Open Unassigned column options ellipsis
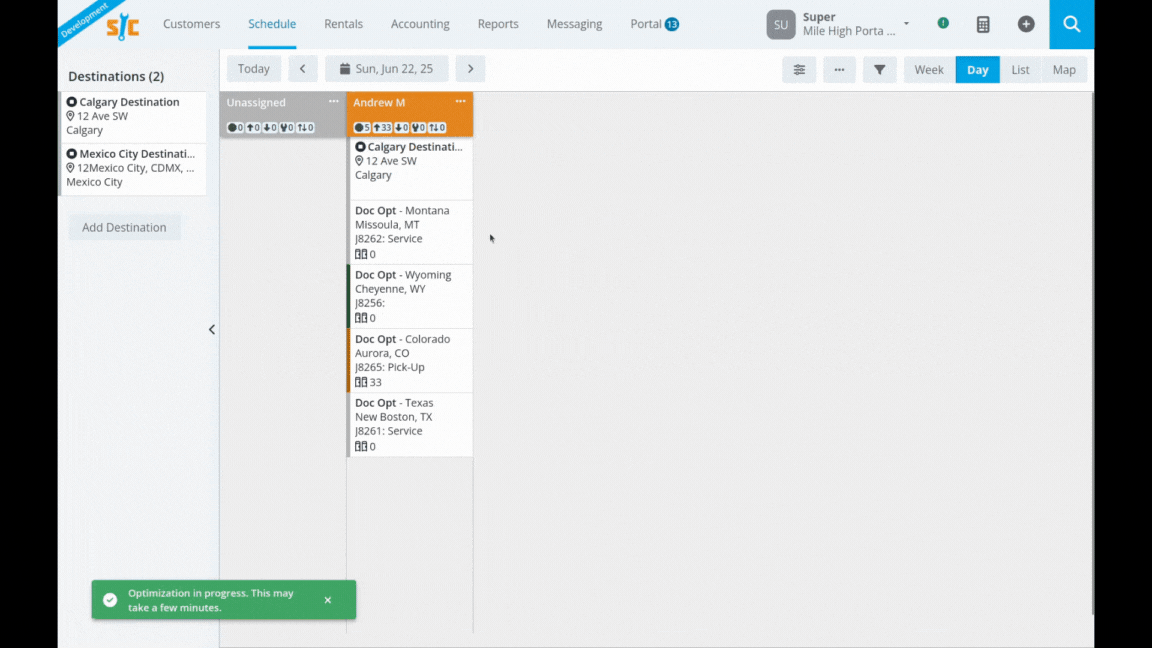1152x648 pixels. (334, 101)
